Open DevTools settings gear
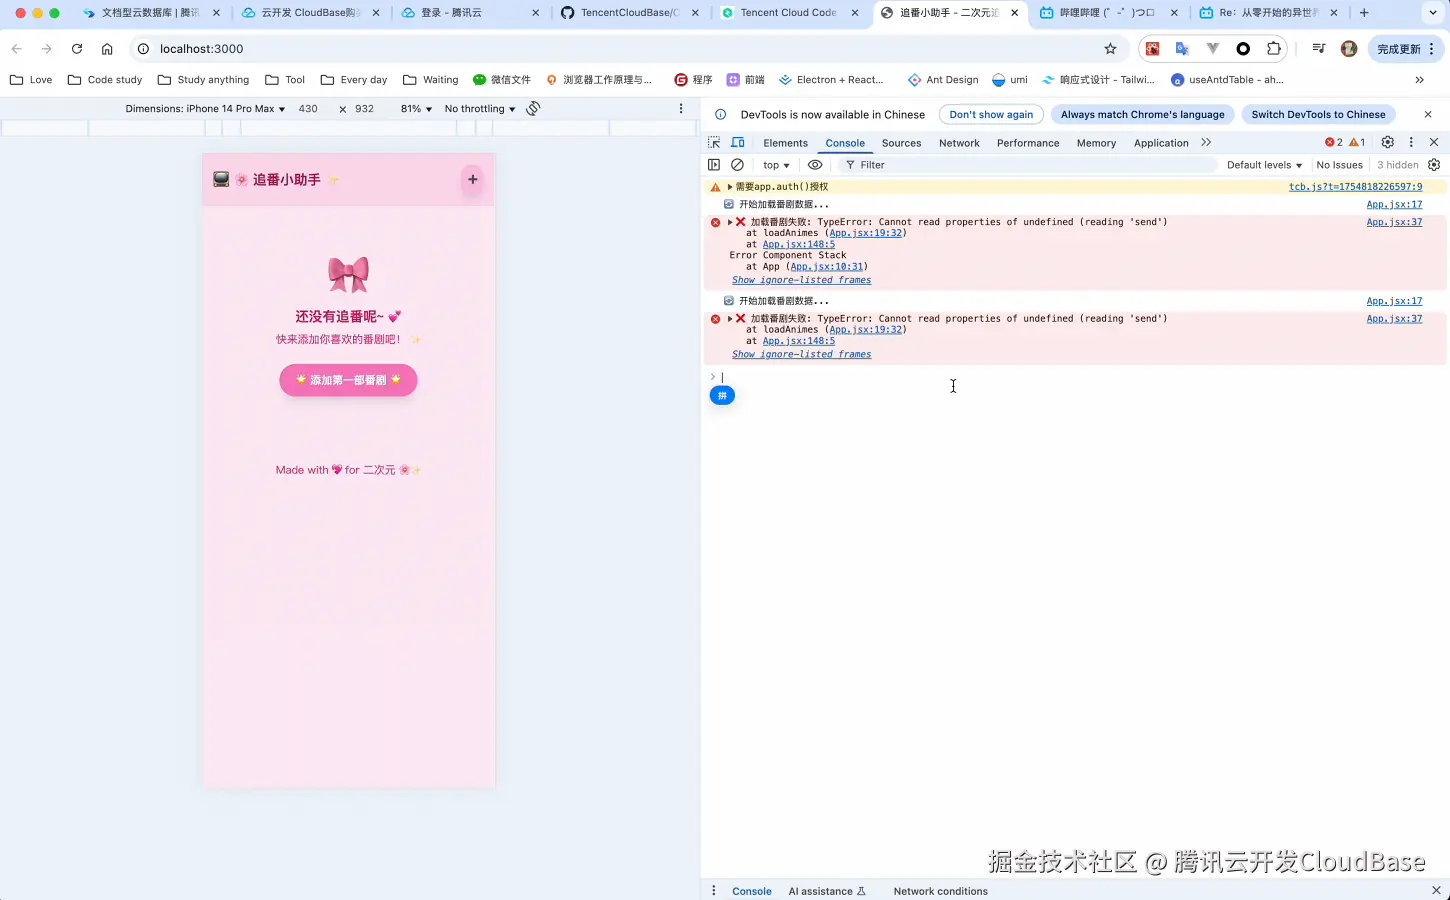1450x900 pixels. coord(1387,142)
